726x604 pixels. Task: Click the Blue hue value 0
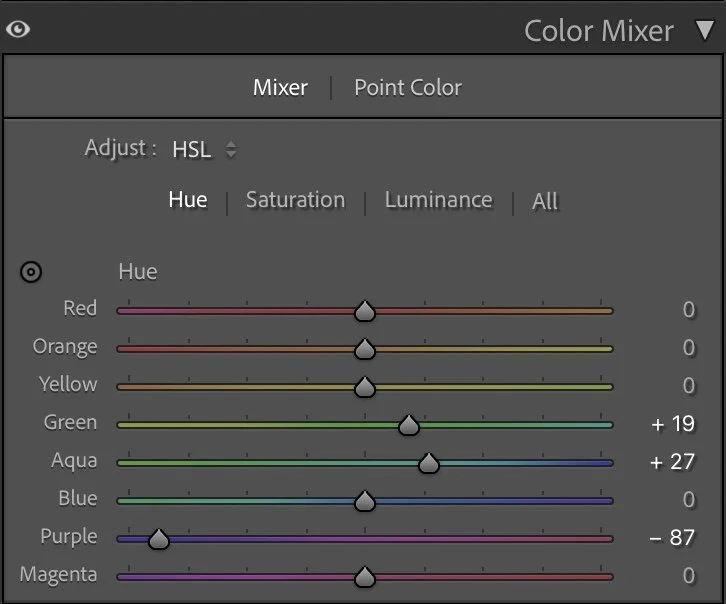coord(688,499)
